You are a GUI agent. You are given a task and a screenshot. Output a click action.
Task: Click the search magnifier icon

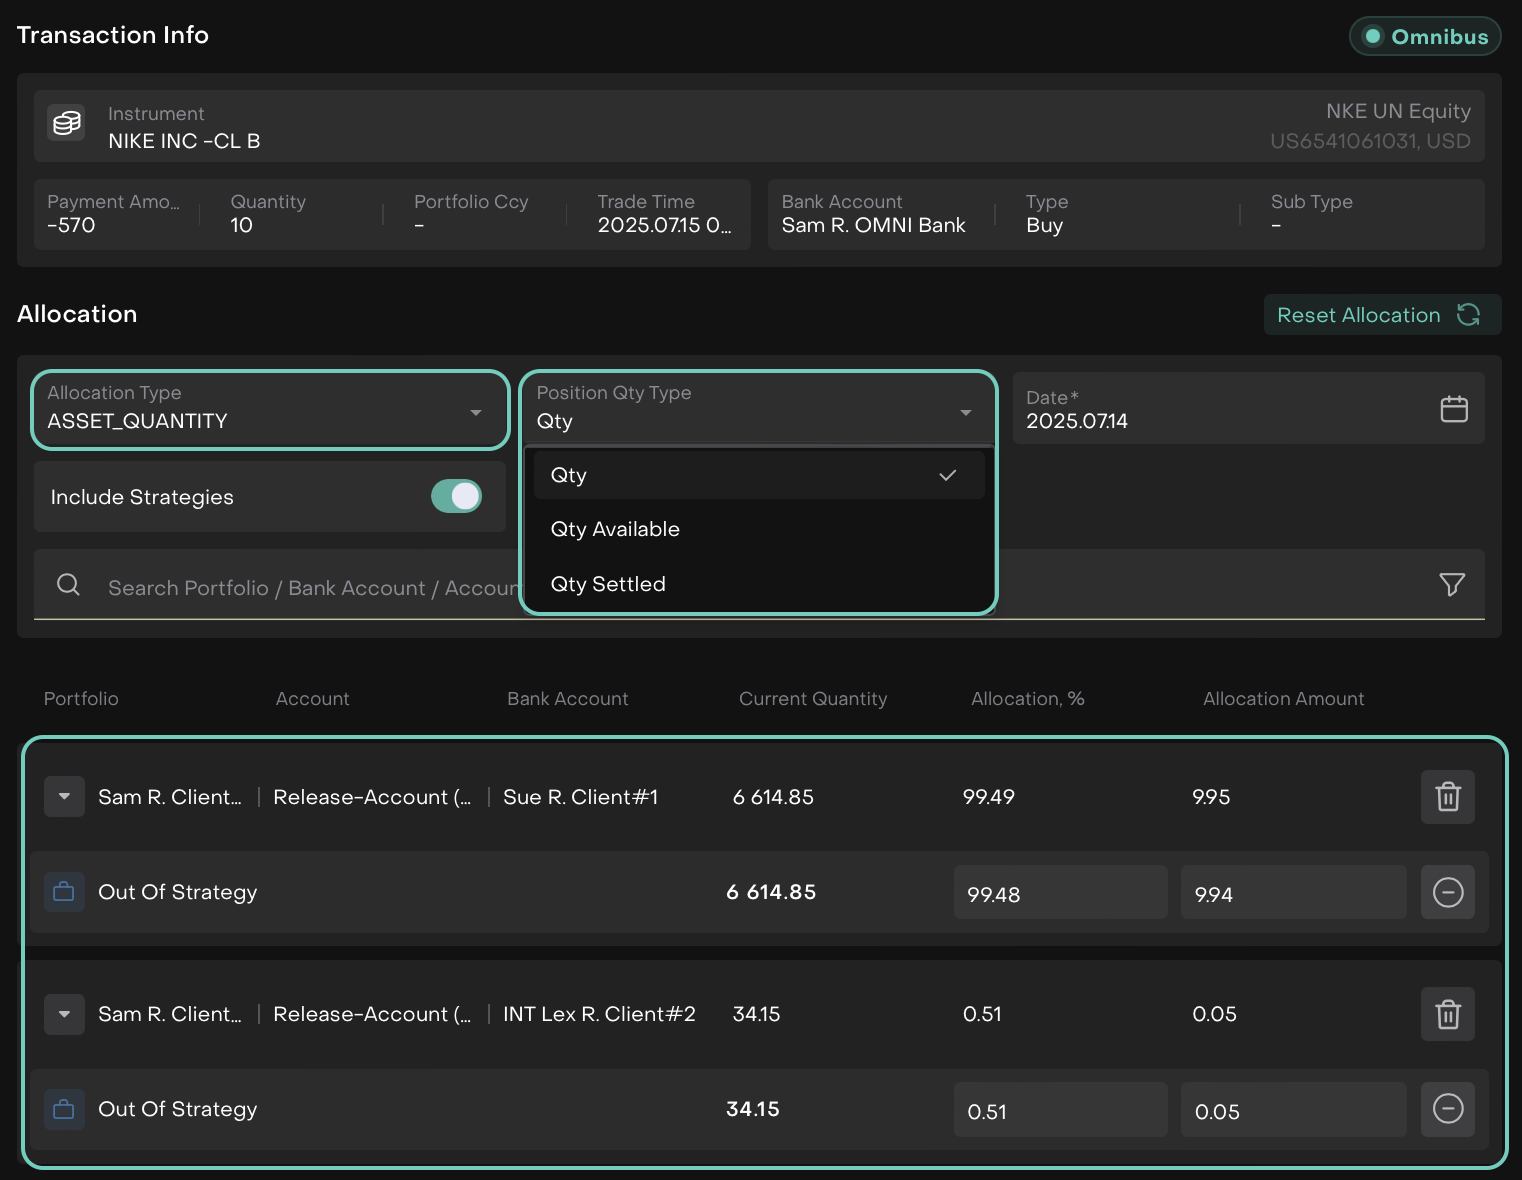[x=68, y=585]
